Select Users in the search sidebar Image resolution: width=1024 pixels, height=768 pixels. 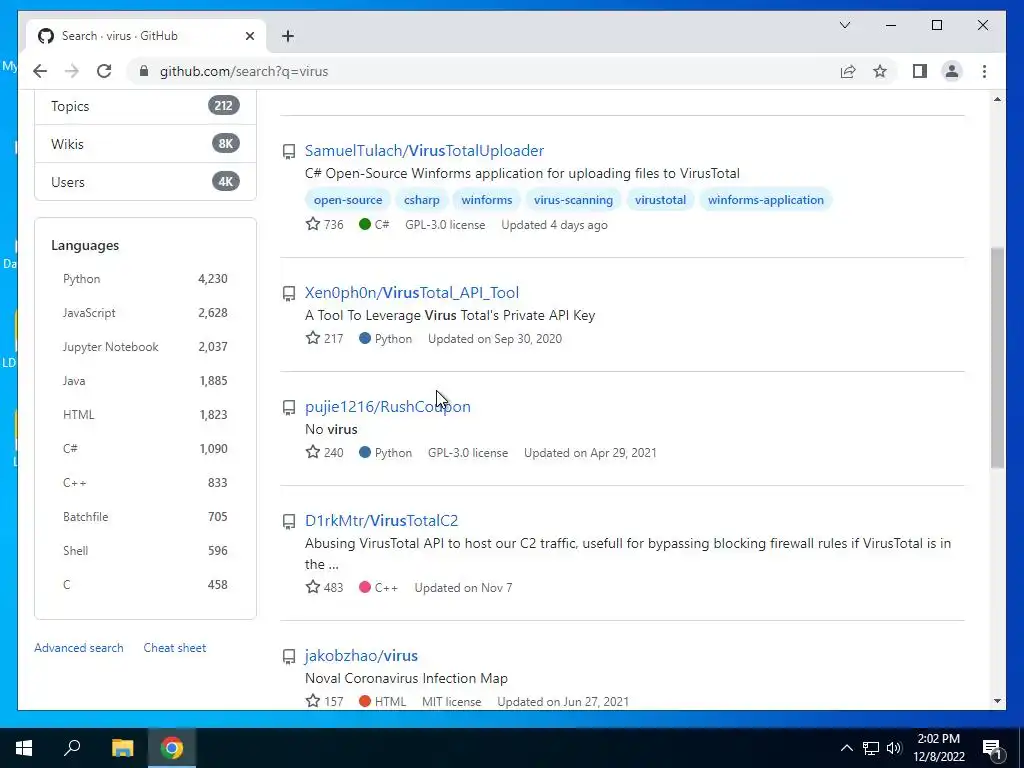(x=145, y=182)
